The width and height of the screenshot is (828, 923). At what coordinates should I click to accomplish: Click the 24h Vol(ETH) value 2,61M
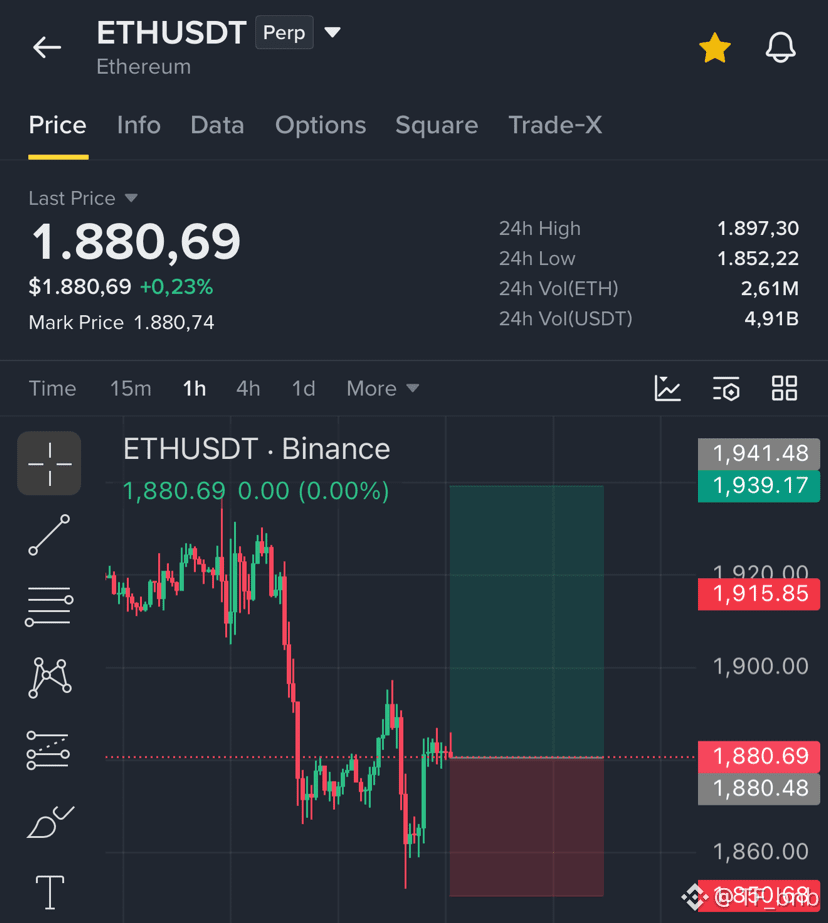pos(770,288)
